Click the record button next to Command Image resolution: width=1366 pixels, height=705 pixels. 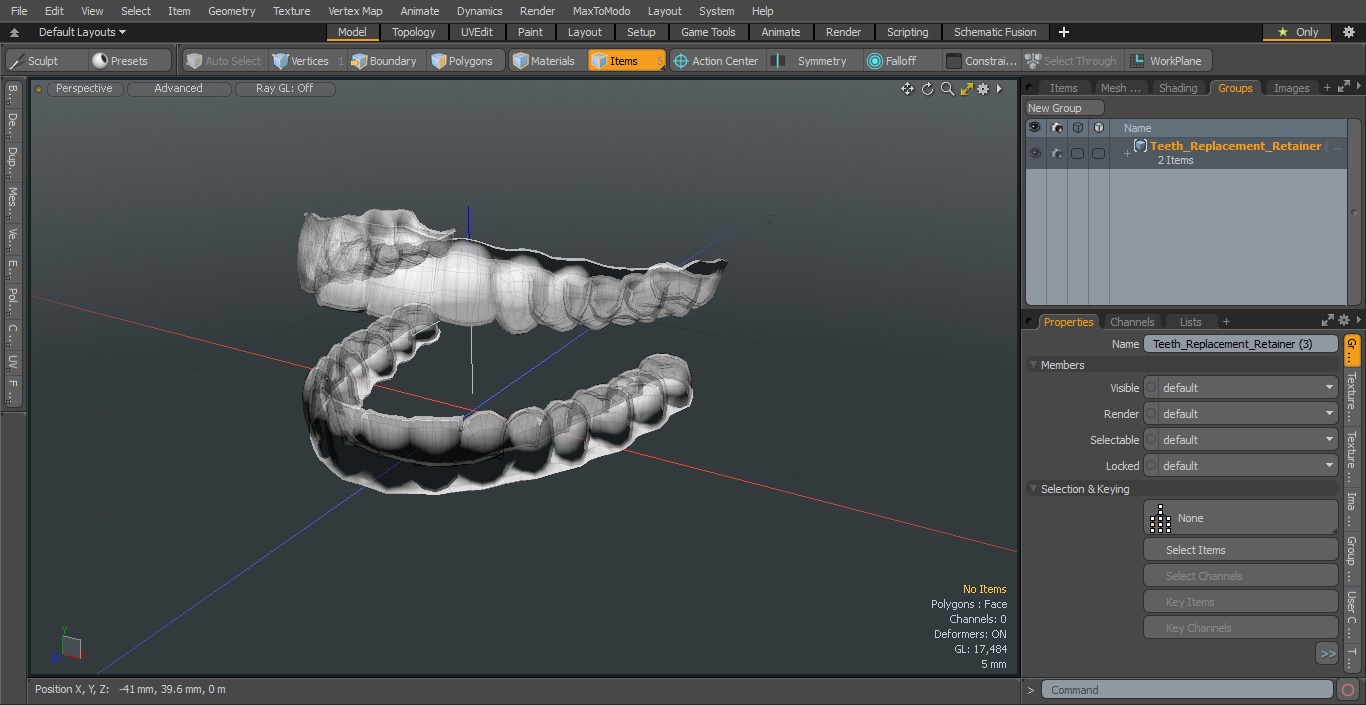pos(1348,690)
